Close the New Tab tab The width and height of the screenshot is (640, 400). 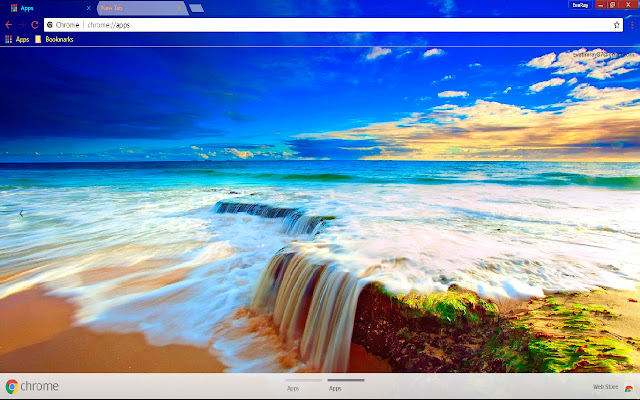179,8
